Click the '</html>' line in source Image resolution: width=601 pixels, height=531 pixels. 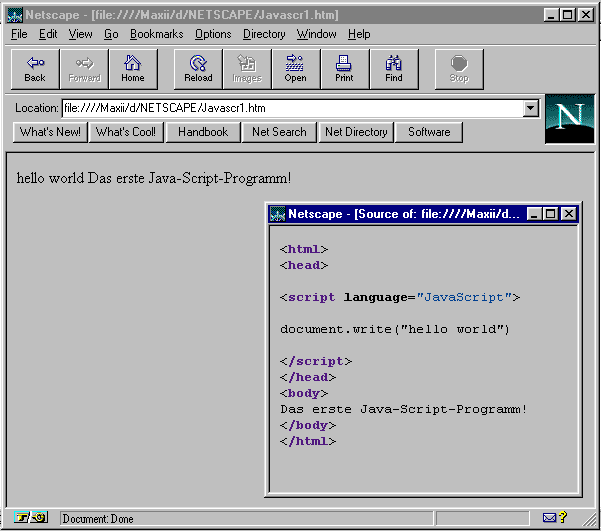(308, 442)
